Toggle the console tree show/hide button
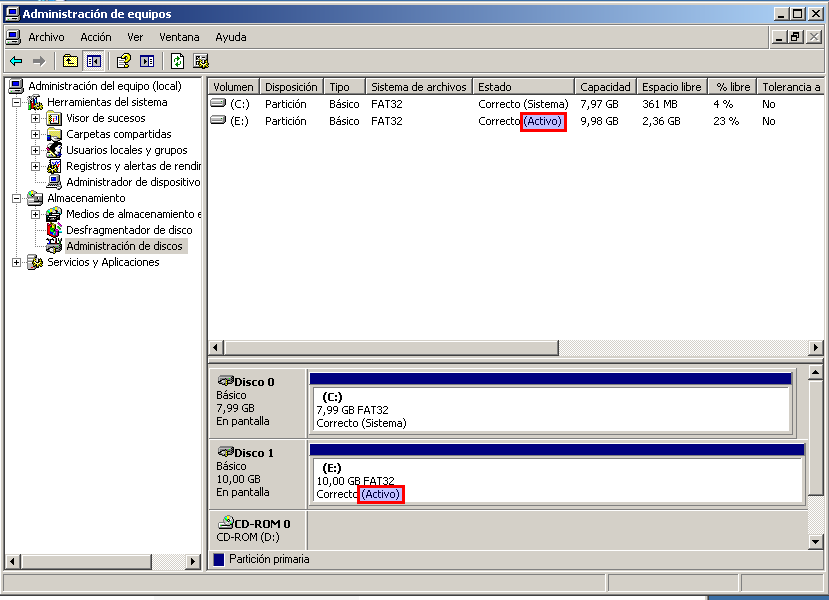The width and height of the screenshot is (829, 600). [93, 61]
